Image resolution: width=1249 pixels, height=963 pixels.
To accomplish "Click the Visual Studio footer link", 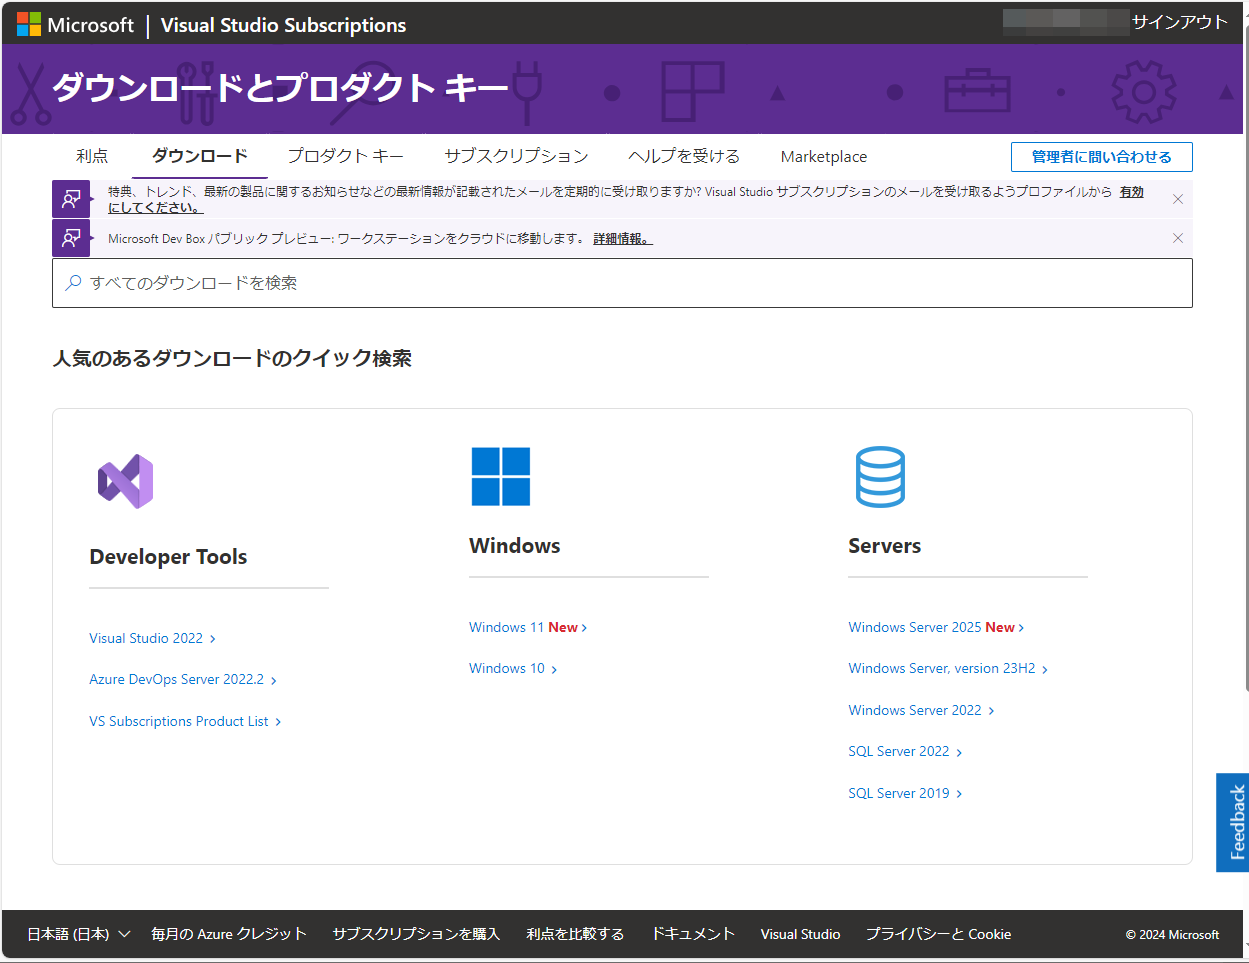I will [x=800, y=934].
